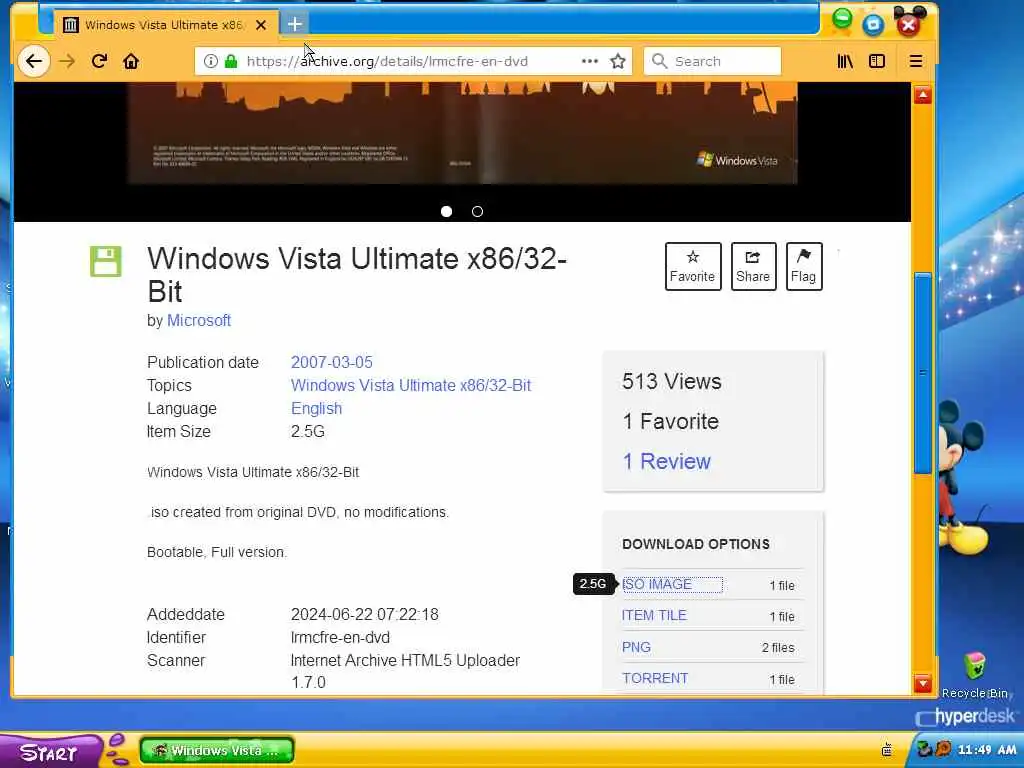1024x768 pixels.
Task: Click the Item Size value '2.5G'
Action: pos(308,432)
